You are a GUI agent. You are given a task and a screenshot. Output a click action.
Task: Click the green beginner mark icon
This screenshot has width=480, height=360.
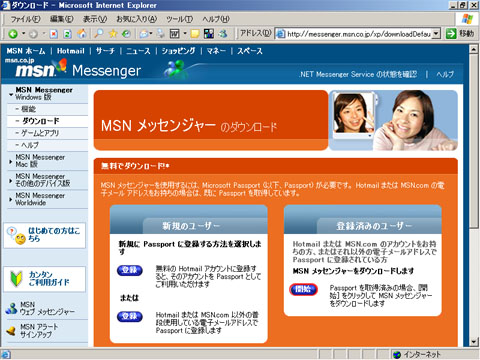point(16,279)
